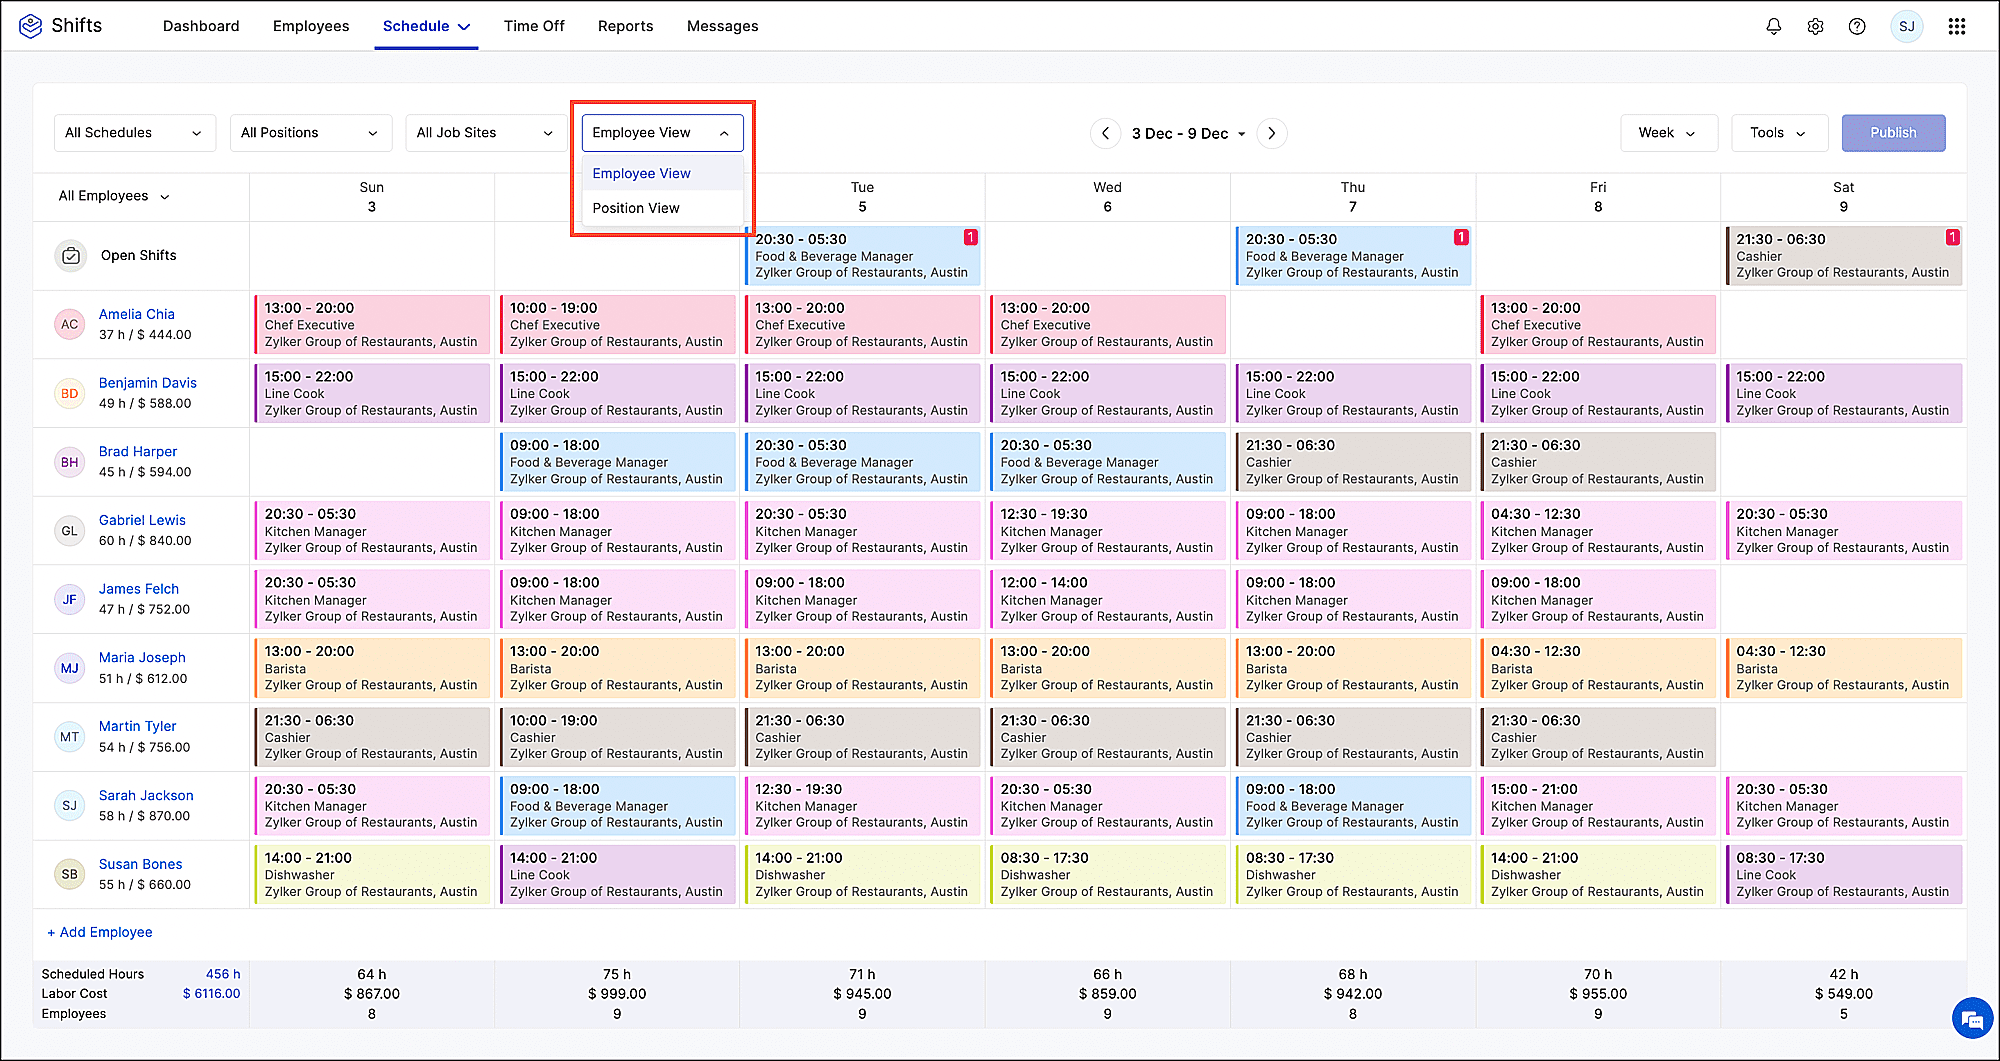Screen dimensions: 2000x1061
Task: Click the Add Employee link
Action: click(x=100, y=932)
